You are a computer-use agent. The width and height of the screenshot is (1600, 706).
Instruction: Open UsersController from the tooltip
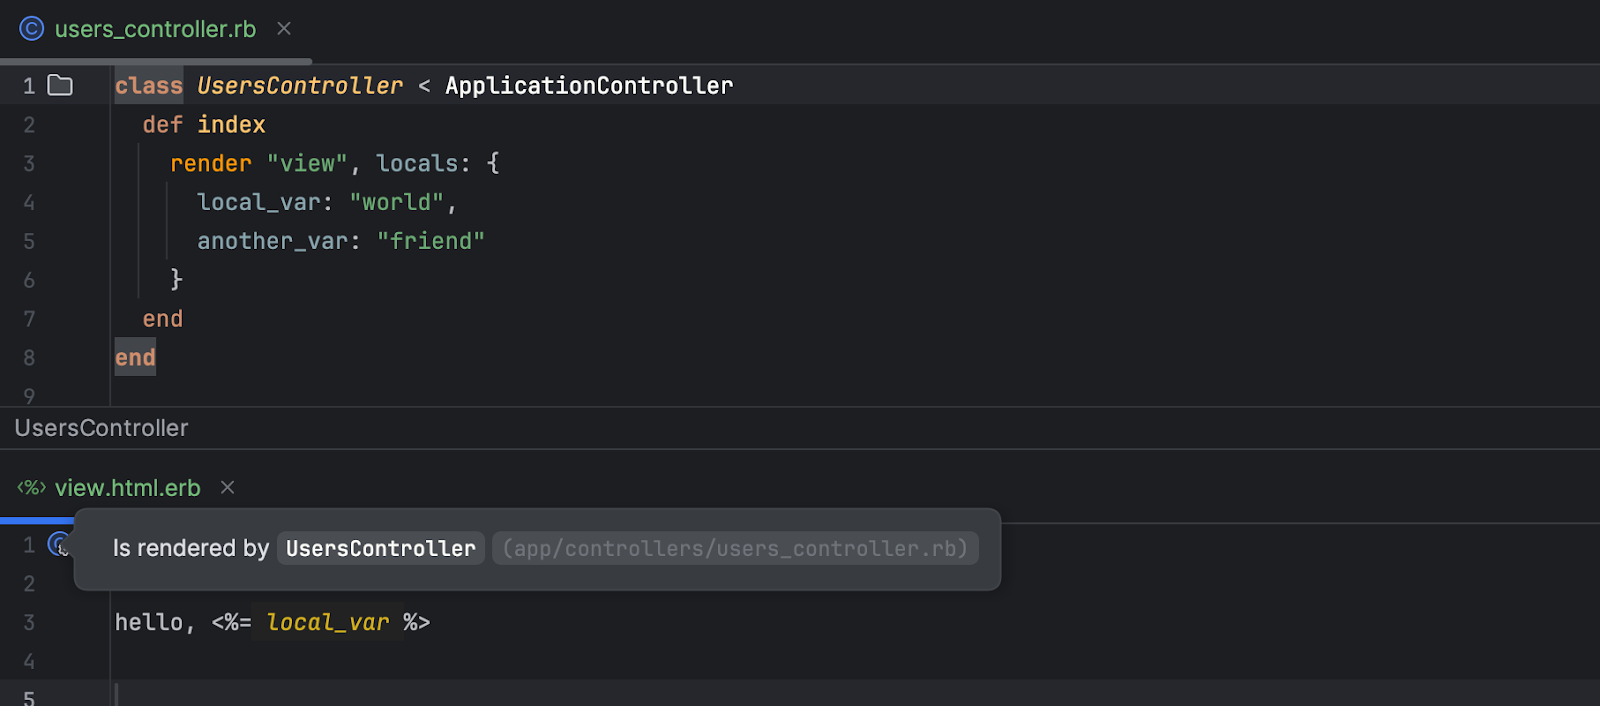click(380, 549)
